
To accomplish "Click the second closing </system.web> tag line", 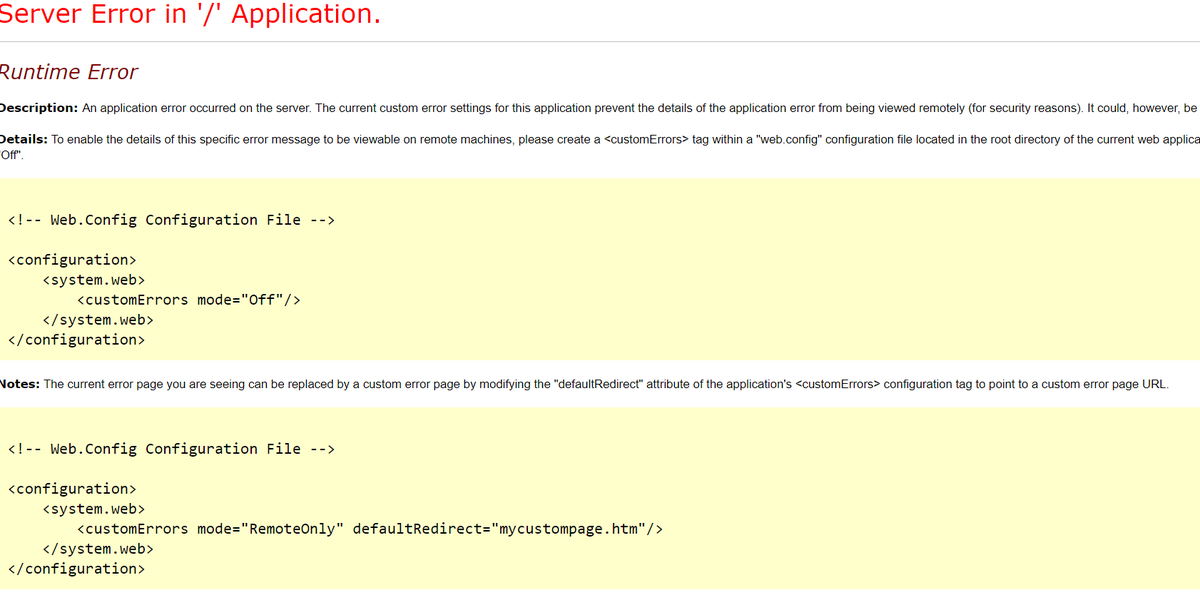I will tap(98, 549).
